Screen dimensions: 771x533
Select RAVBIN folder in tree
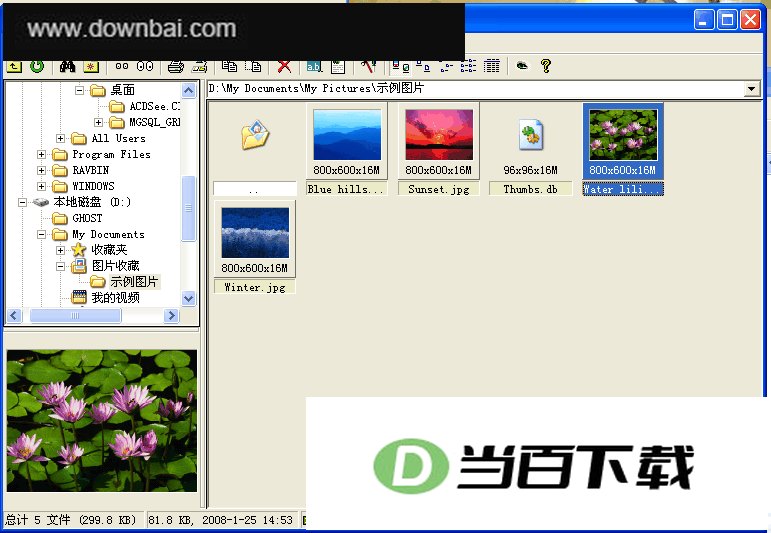click(x=90, y=170)
